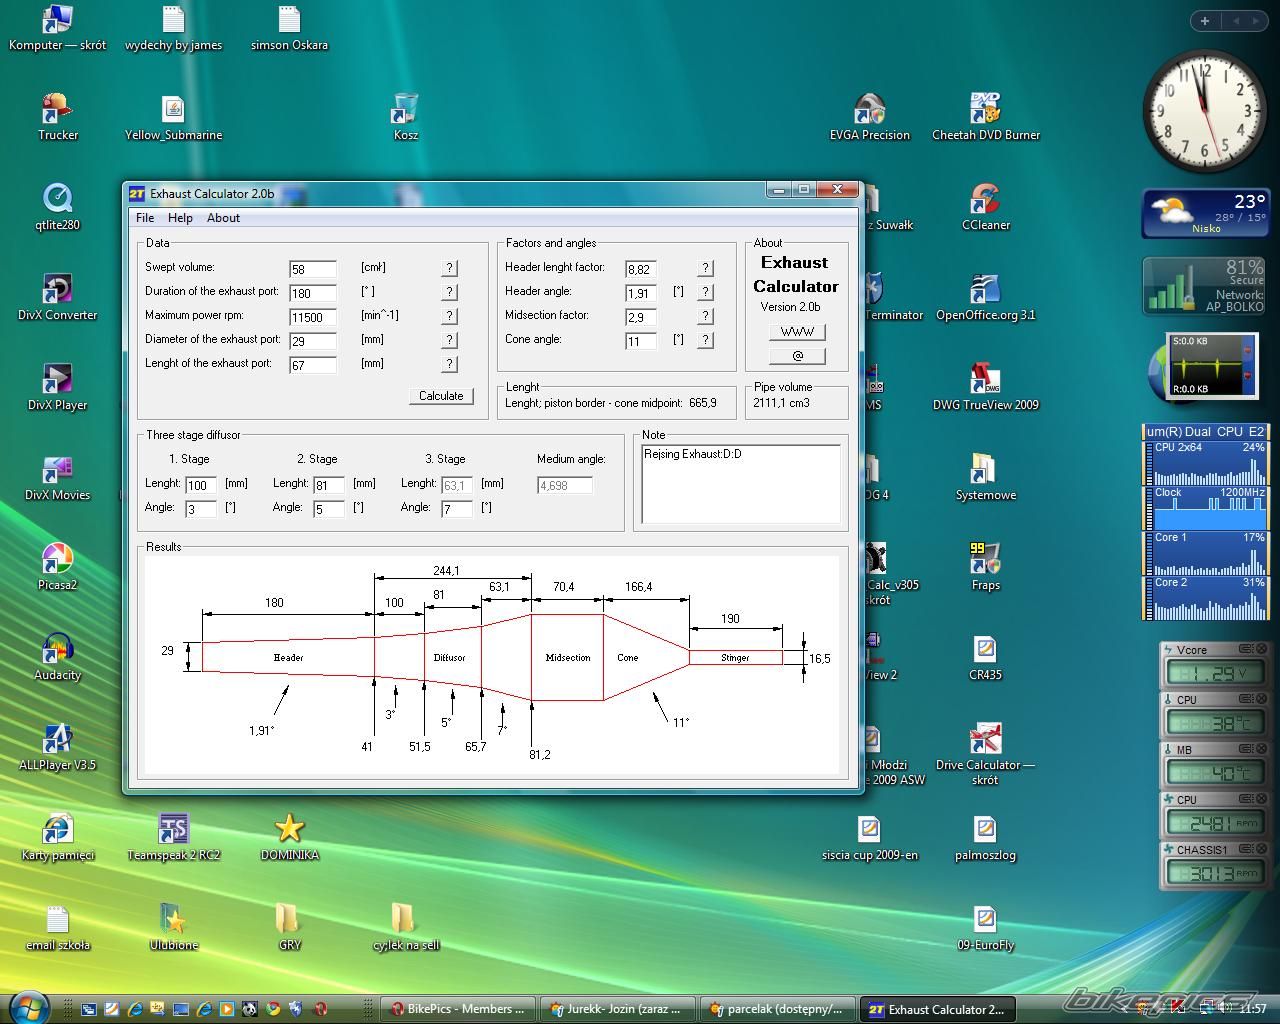
Task: Select the Picasa2 desktop icon
Action: (x=58, y=566)
